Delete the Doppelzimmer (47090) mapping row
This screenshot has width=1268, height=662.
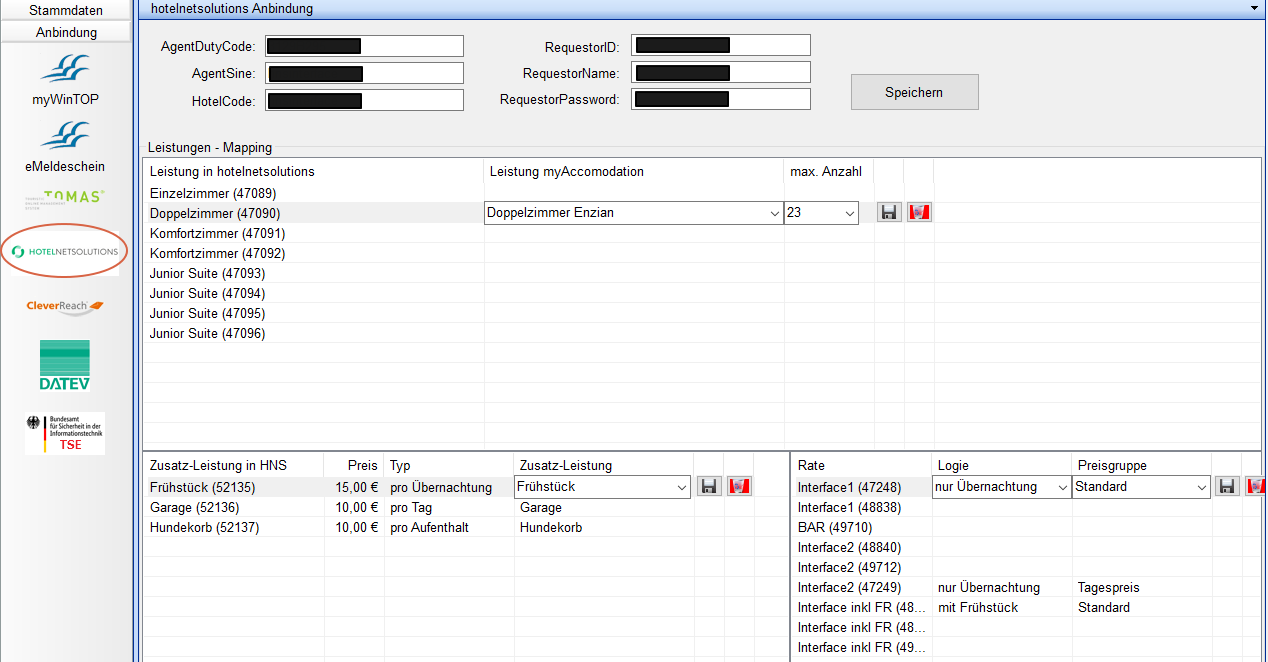(x=919, y=213)
